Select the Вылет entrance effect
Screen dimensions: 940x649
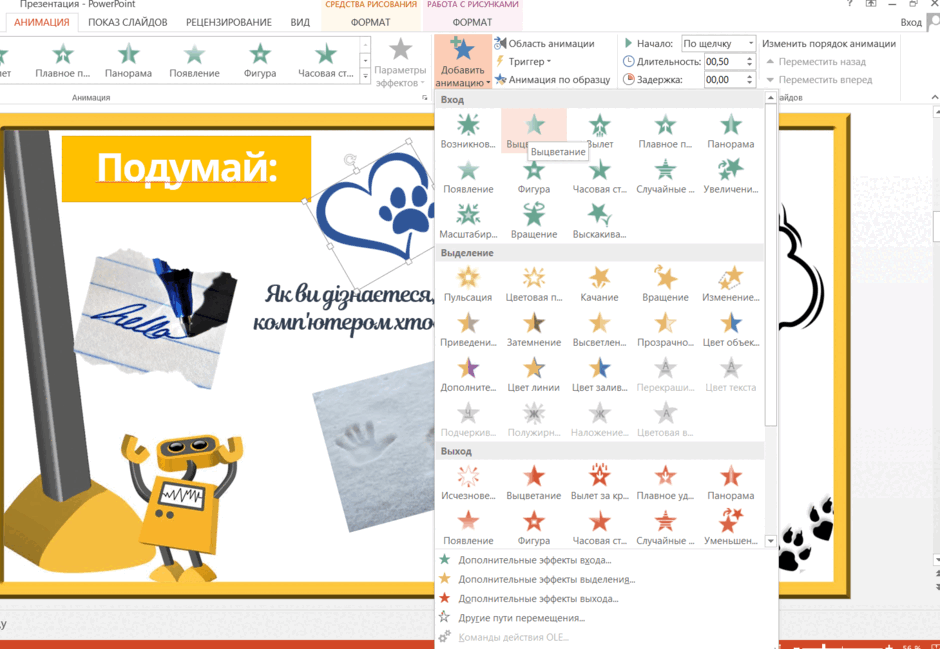[599, 131]
